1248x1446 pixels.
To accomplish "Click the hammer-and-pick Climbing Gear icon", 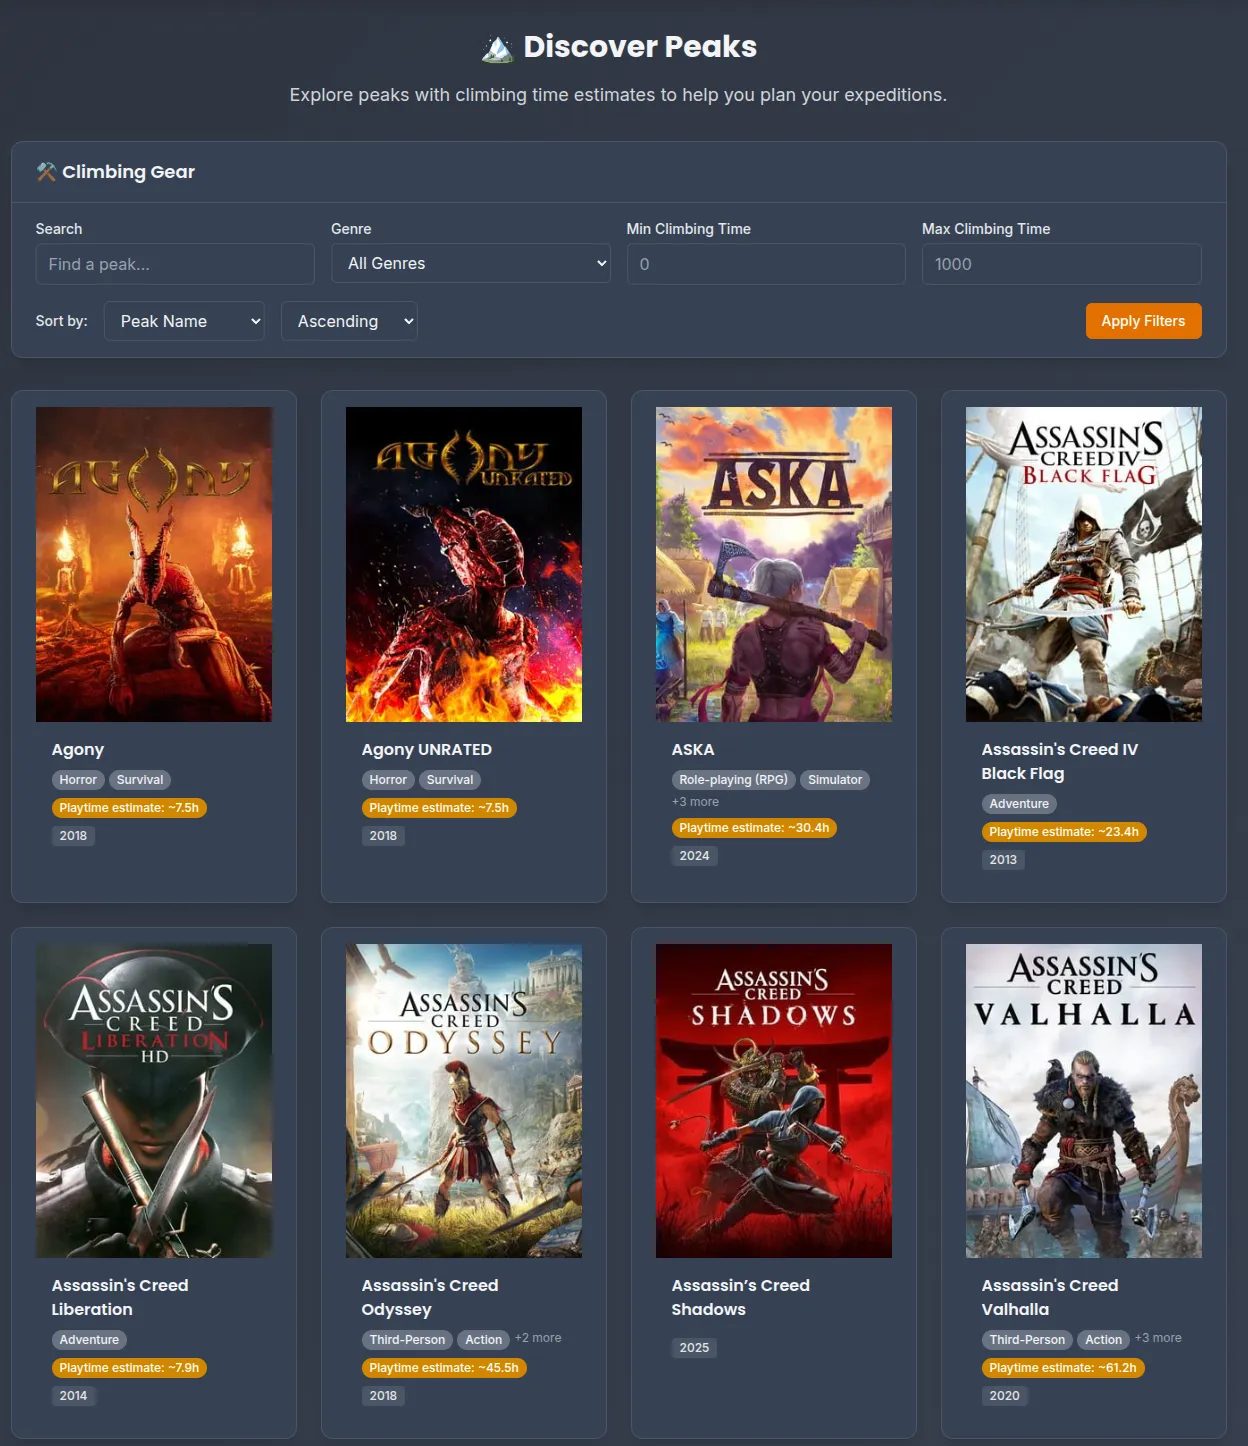I will coord(46,172).
